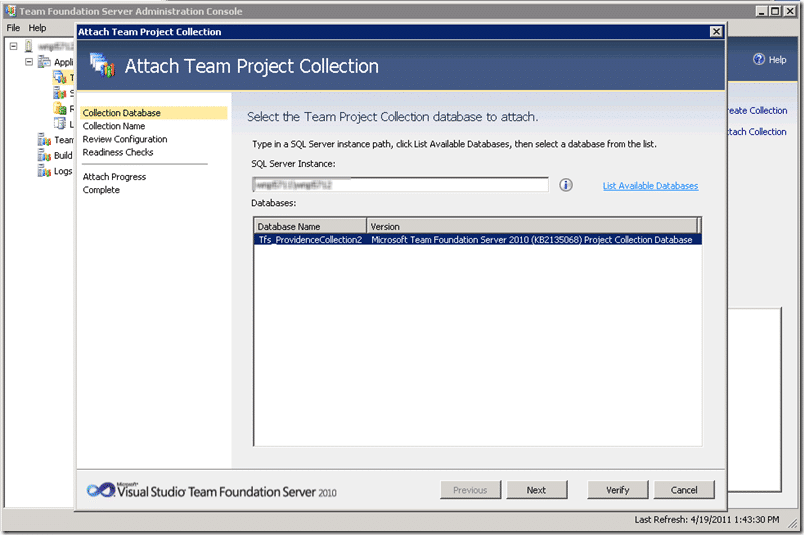Click the List Available Databases link

pos(650,186)
